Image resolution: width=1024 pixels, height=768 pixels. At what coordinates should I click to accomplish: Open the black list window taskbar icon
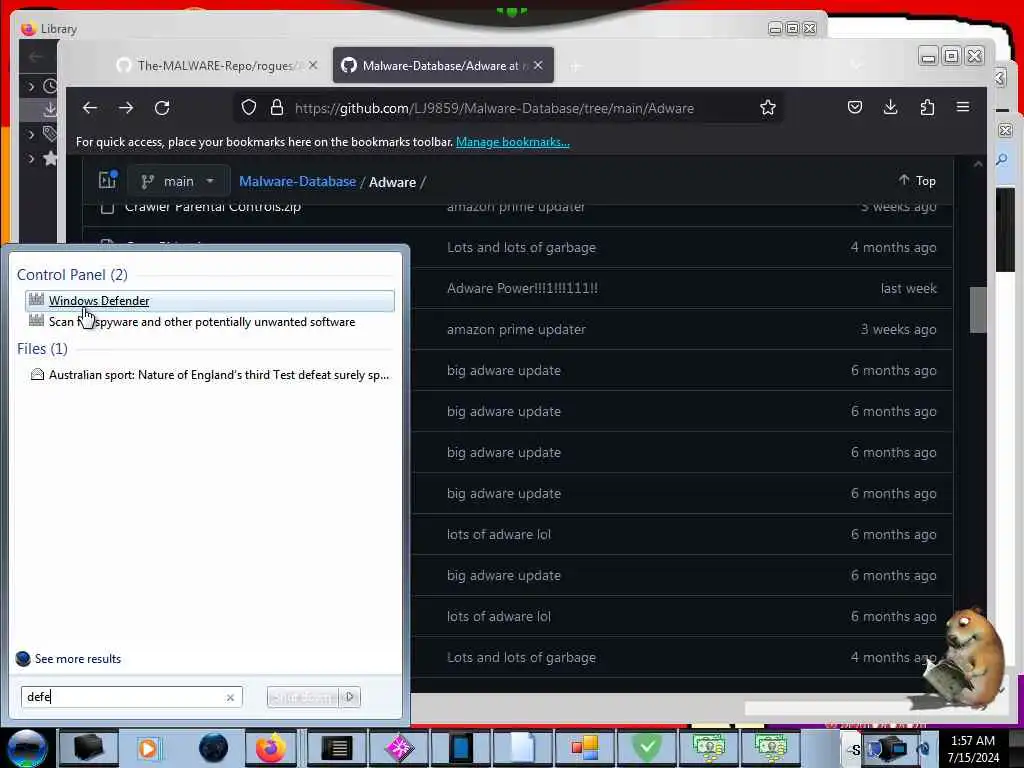point(337,748)
